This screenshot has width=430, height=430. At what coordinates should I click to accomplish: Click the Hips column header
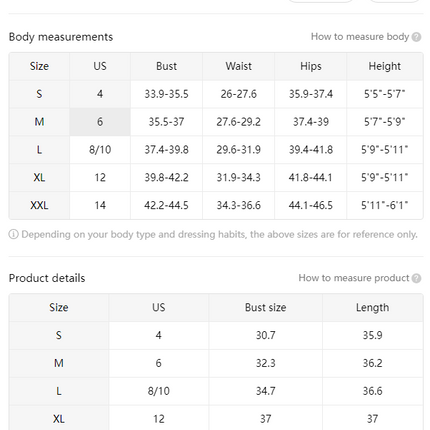(x=311, y=66)
